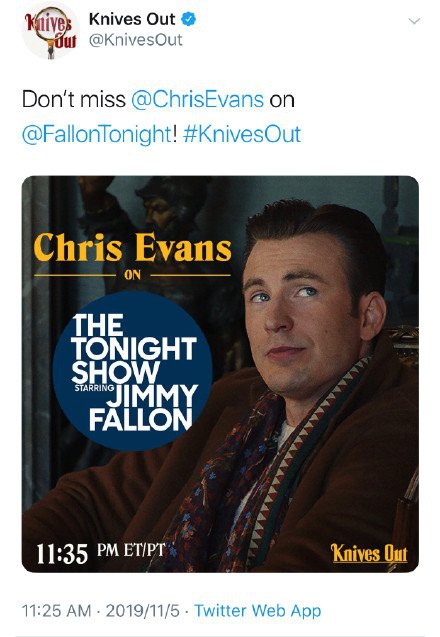Expand the tweet options chevron
The image size is (440, 637).
tap(414, 21)
